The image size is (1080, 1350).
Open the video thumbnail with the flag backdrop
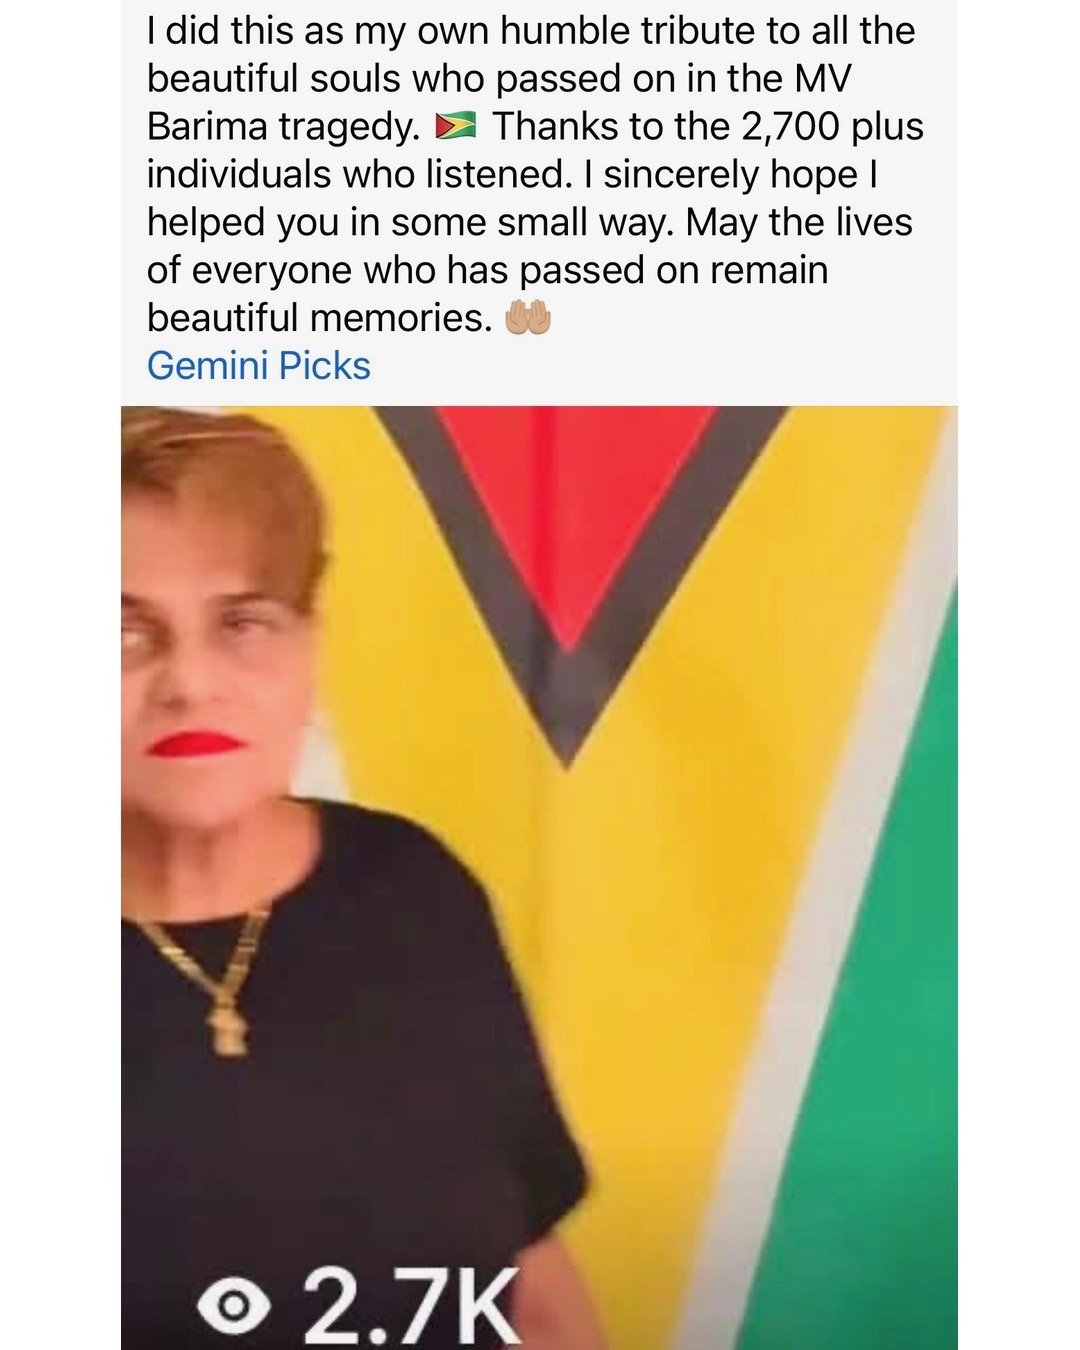click(x=539, y=878)
